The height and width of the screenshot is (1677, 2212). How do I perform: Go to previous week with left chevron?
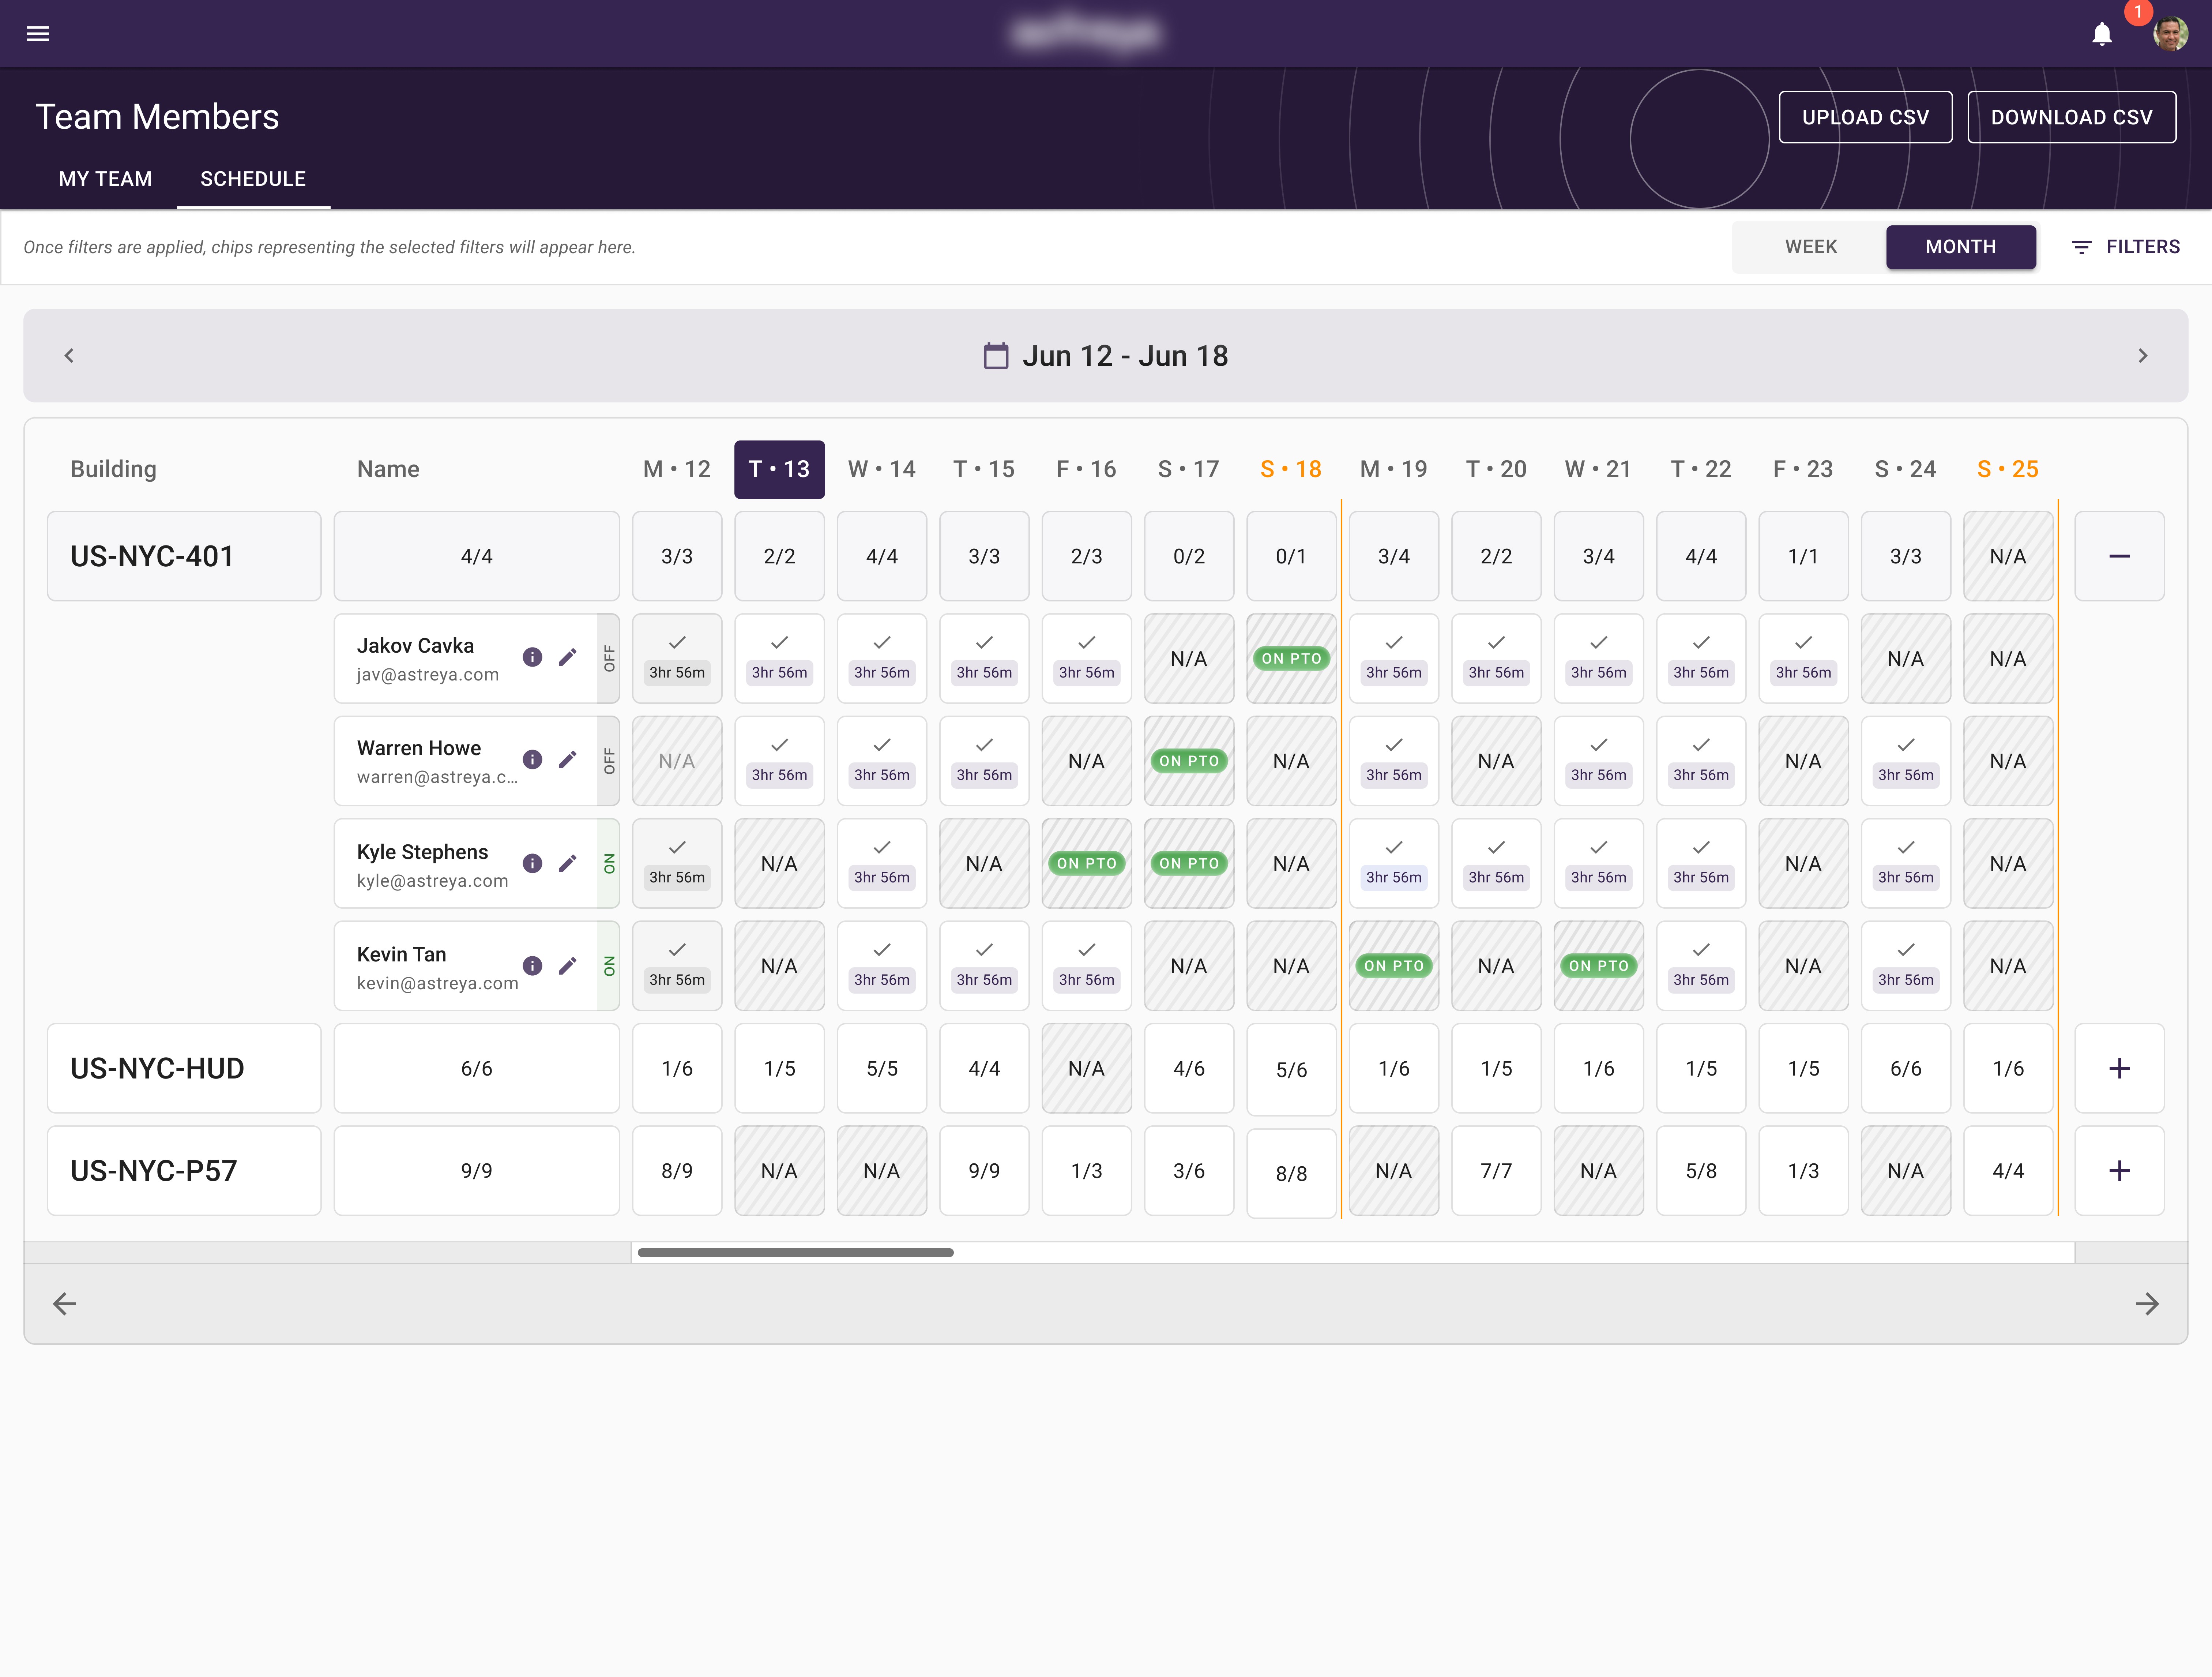tap(69, 356)
